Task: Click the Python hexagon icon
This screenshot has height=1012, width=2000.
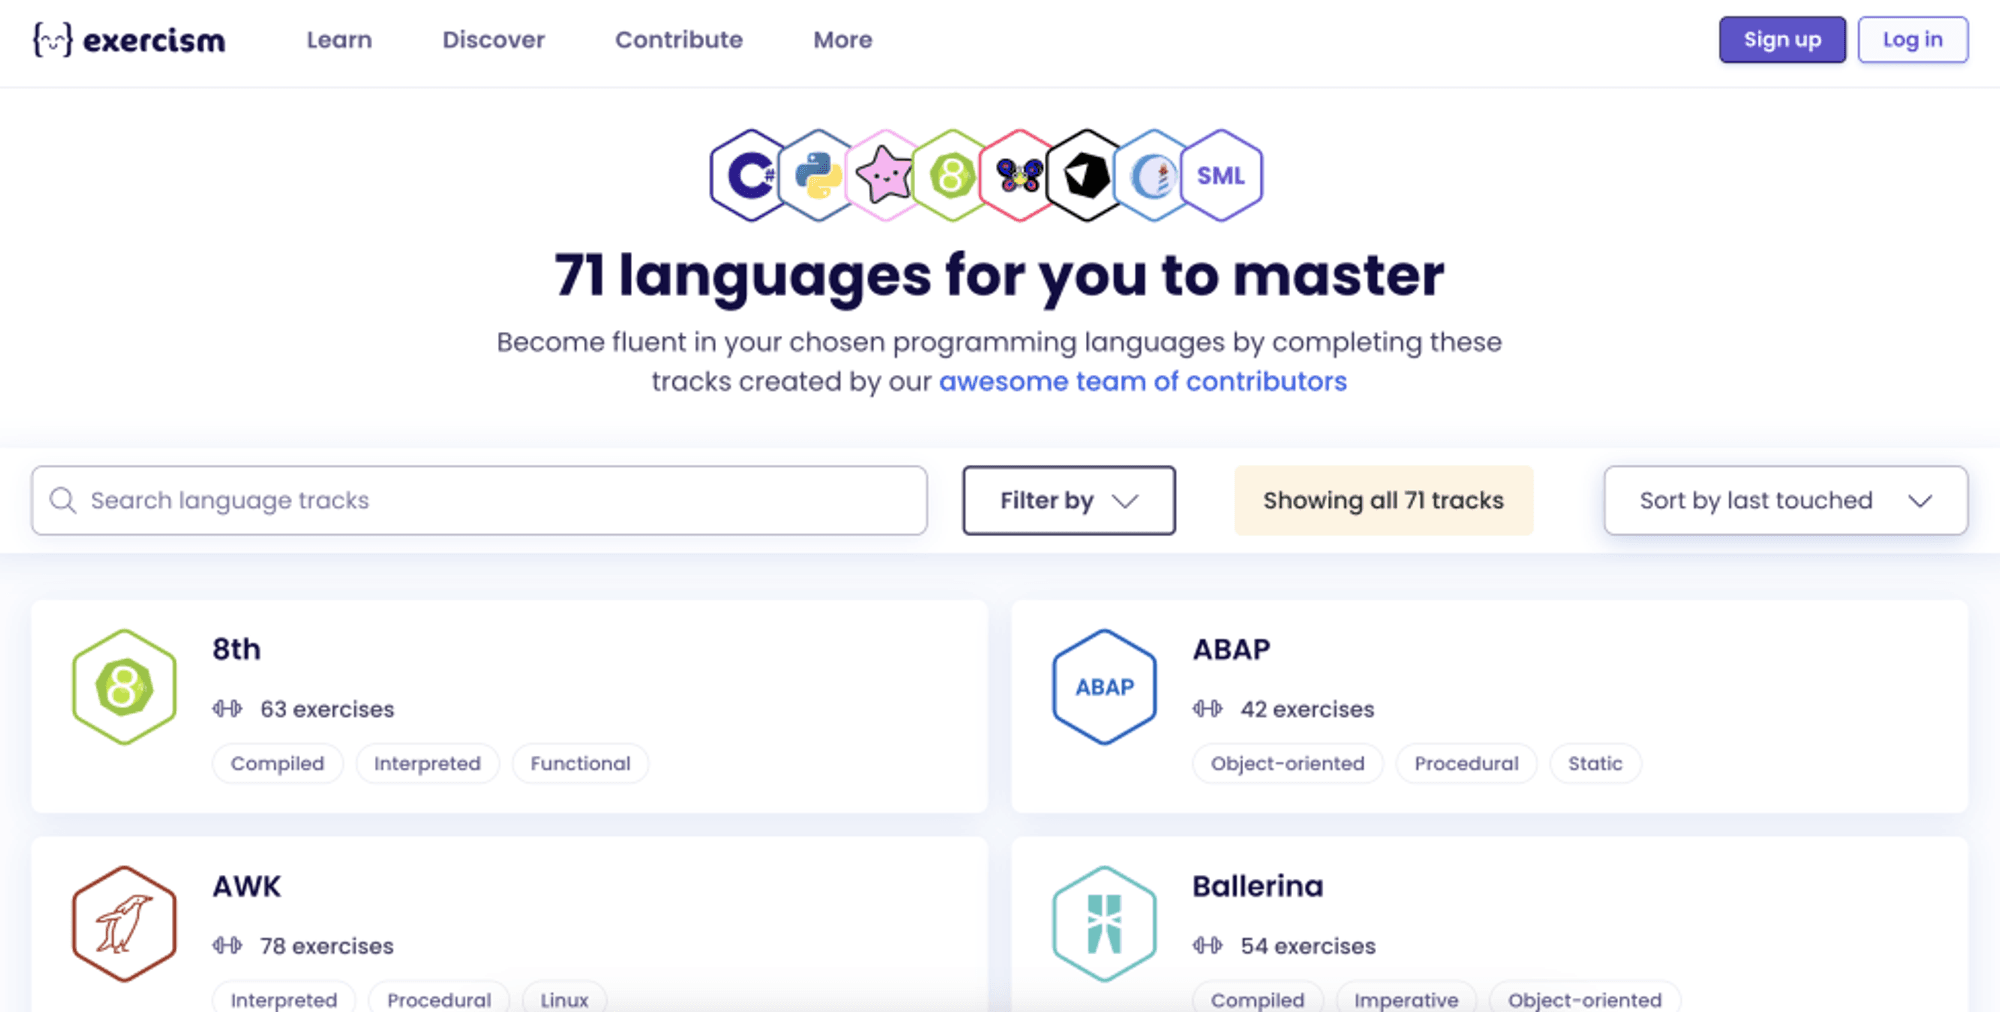Action: point(817,176)
